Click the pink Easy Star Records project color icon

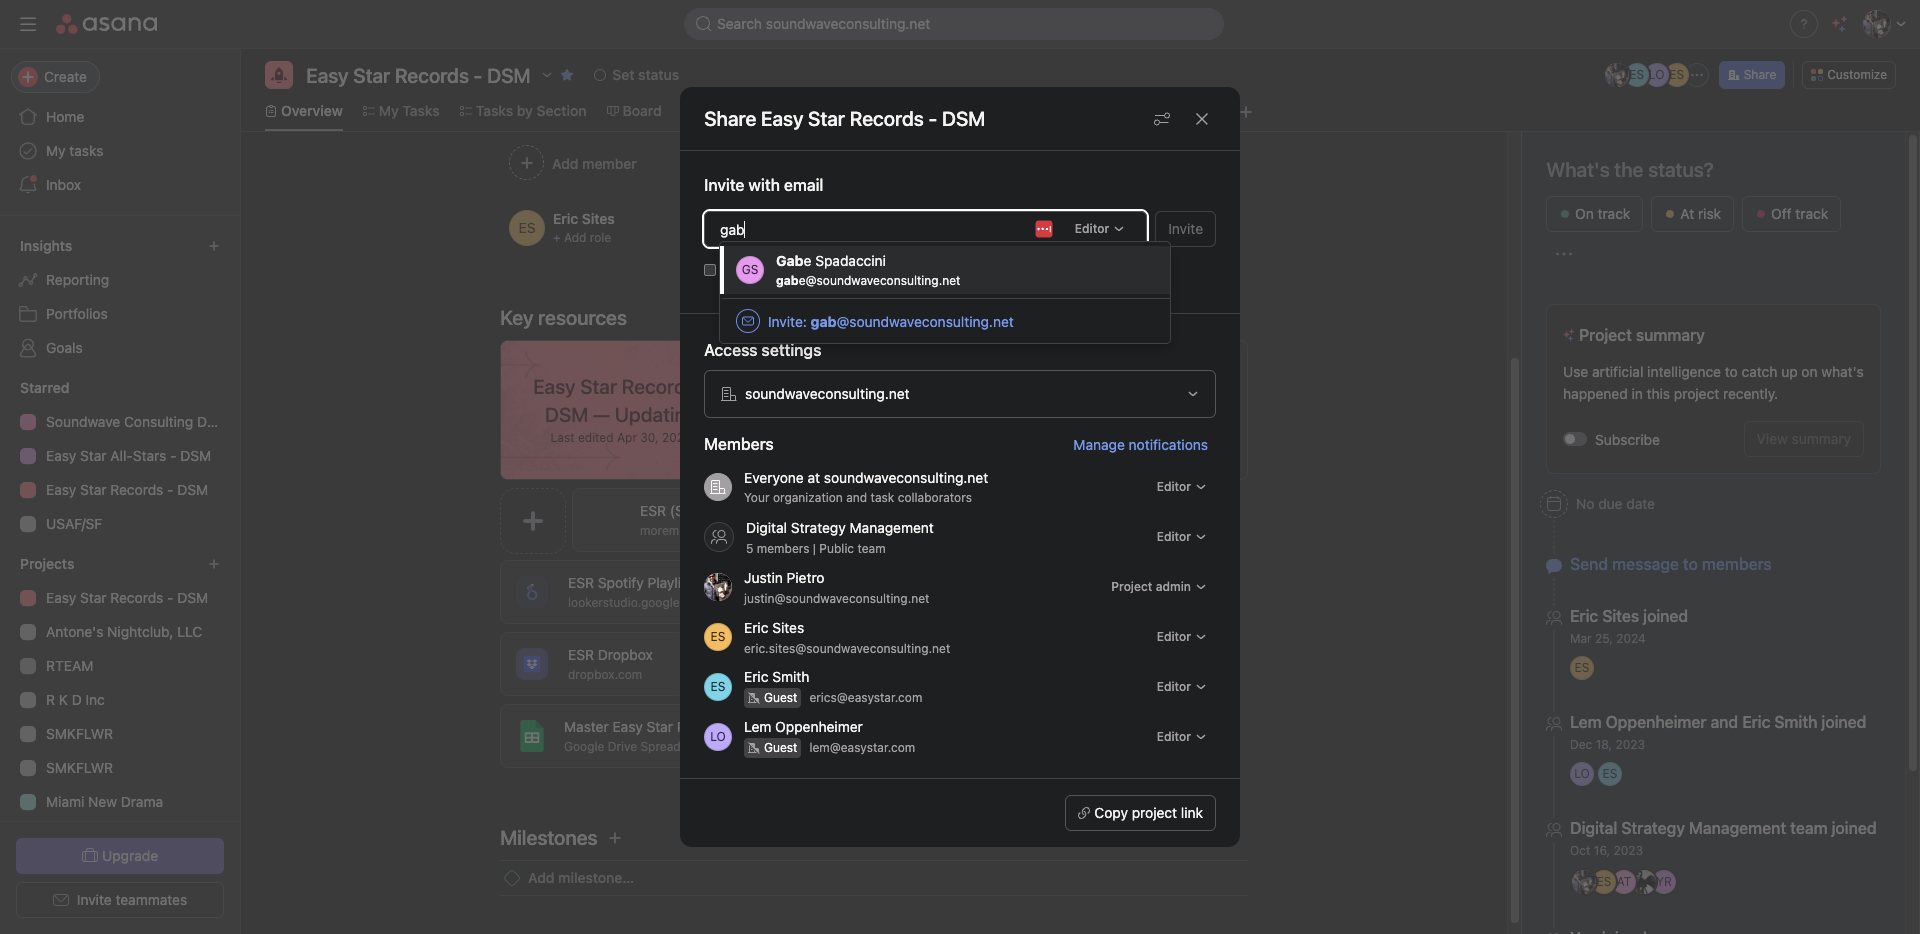coord(279,75)
